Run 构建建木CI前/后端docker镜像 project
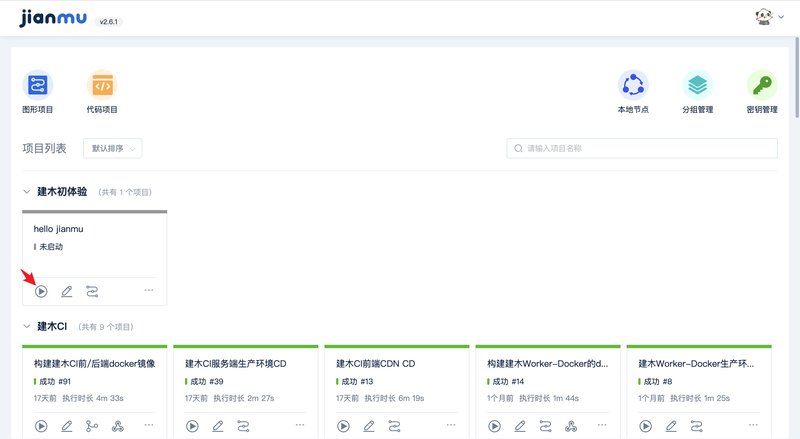The height and width of the screenshot is (439, 800). pos(41,426)
